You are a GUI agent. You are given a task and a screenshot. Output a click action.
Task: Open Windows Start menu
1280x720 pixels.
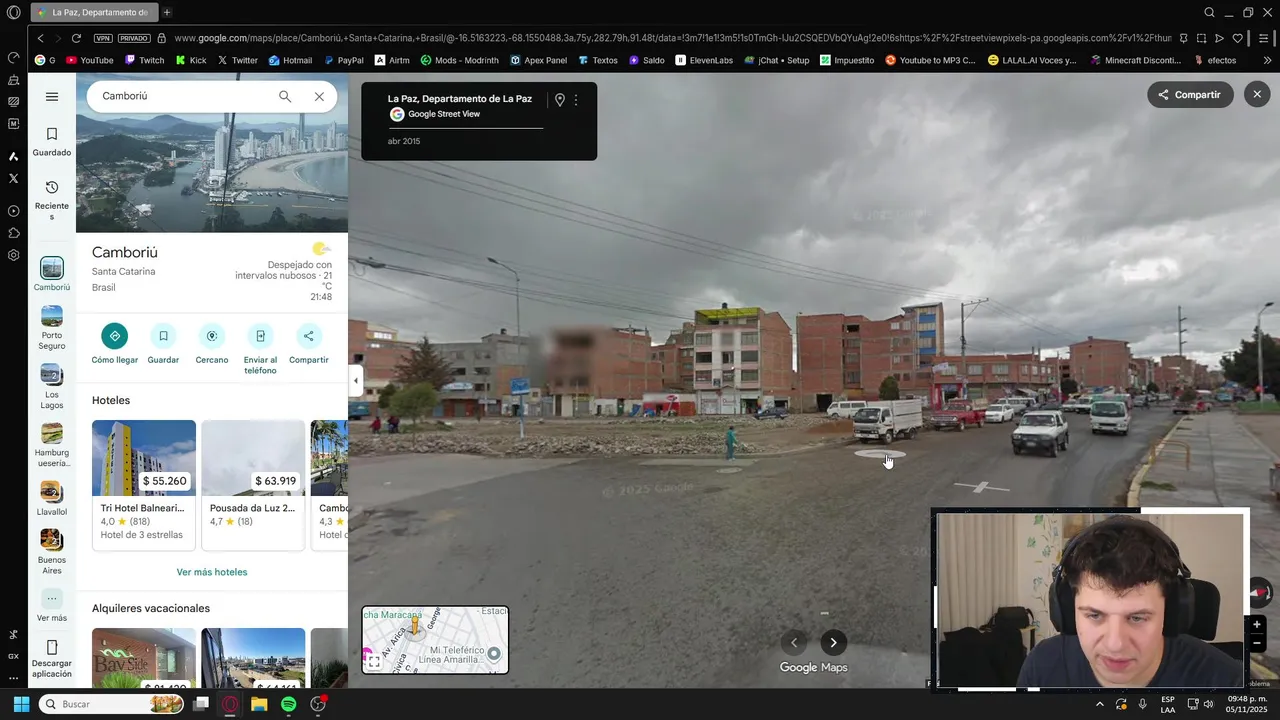pyautogui.click(x=21, y=704)
